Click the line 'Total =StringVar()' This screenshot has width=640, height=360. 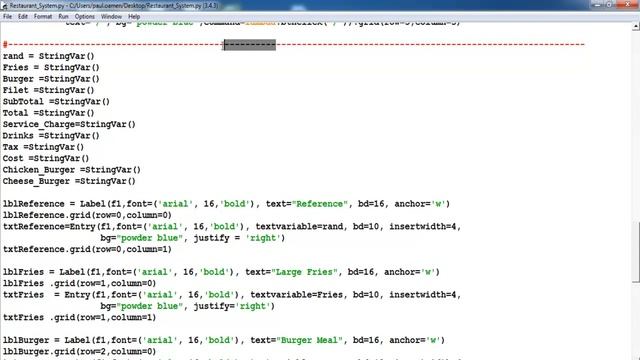[x=49, y=113]
